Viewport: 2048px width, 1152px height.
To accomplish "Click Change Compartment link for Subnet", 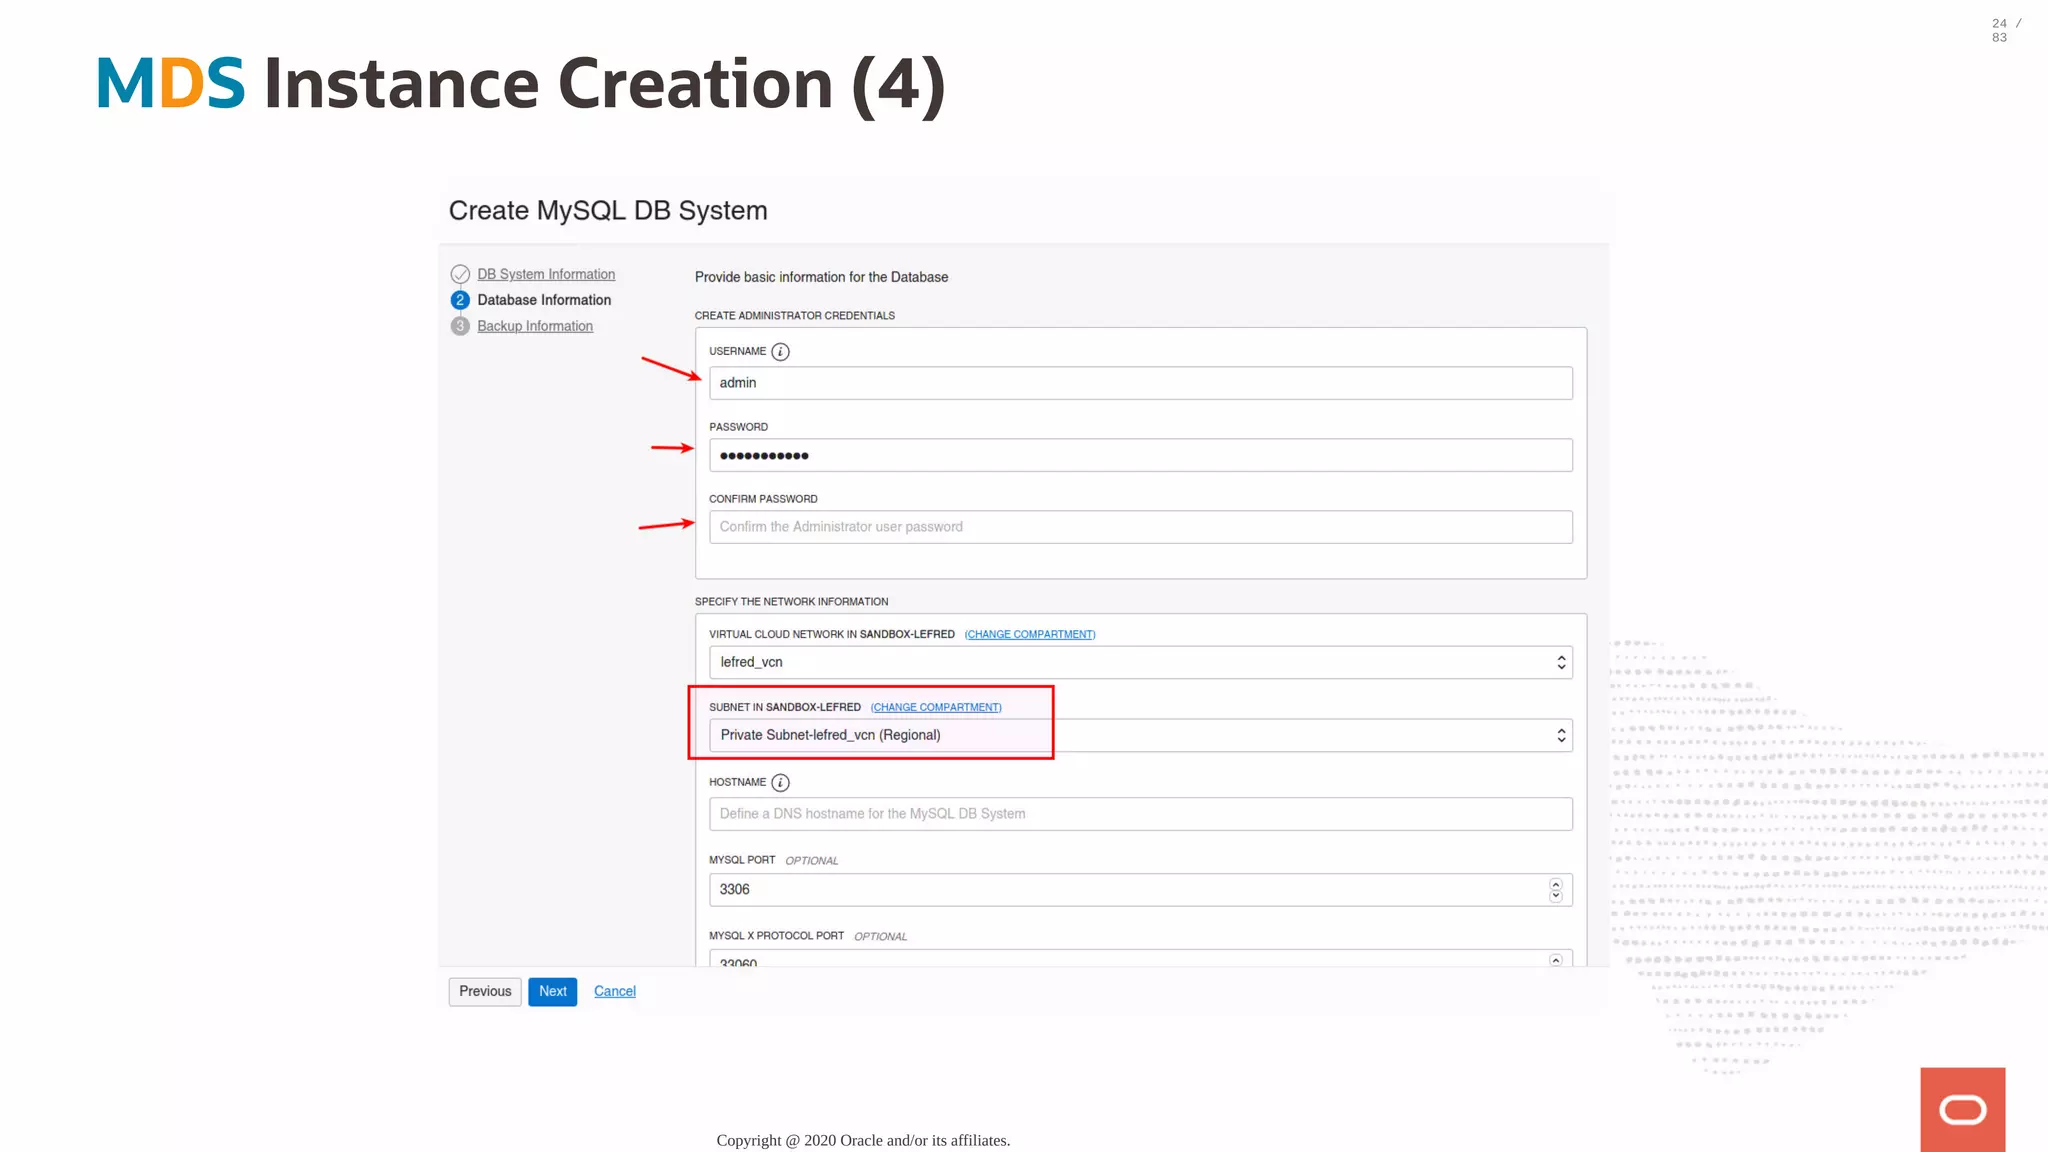I will (936, 707).
